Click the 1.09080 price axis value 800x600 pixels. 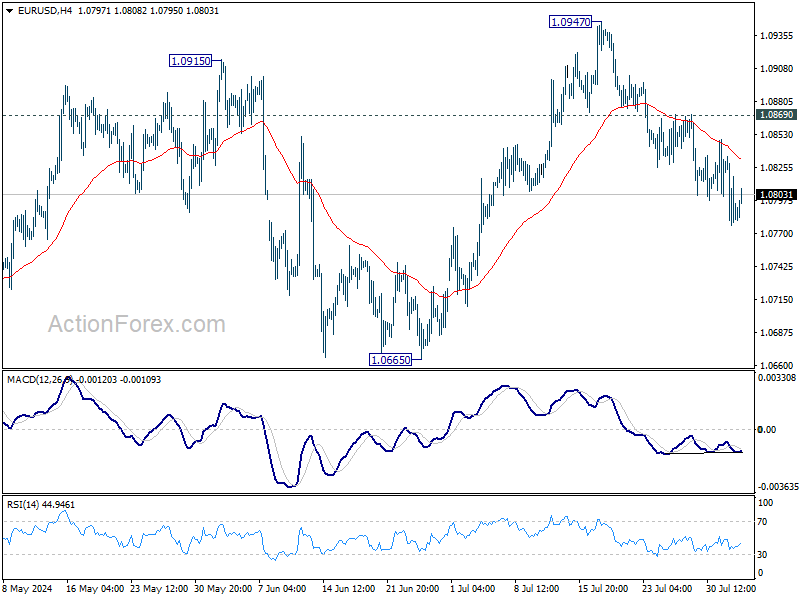tap(777, 68)
